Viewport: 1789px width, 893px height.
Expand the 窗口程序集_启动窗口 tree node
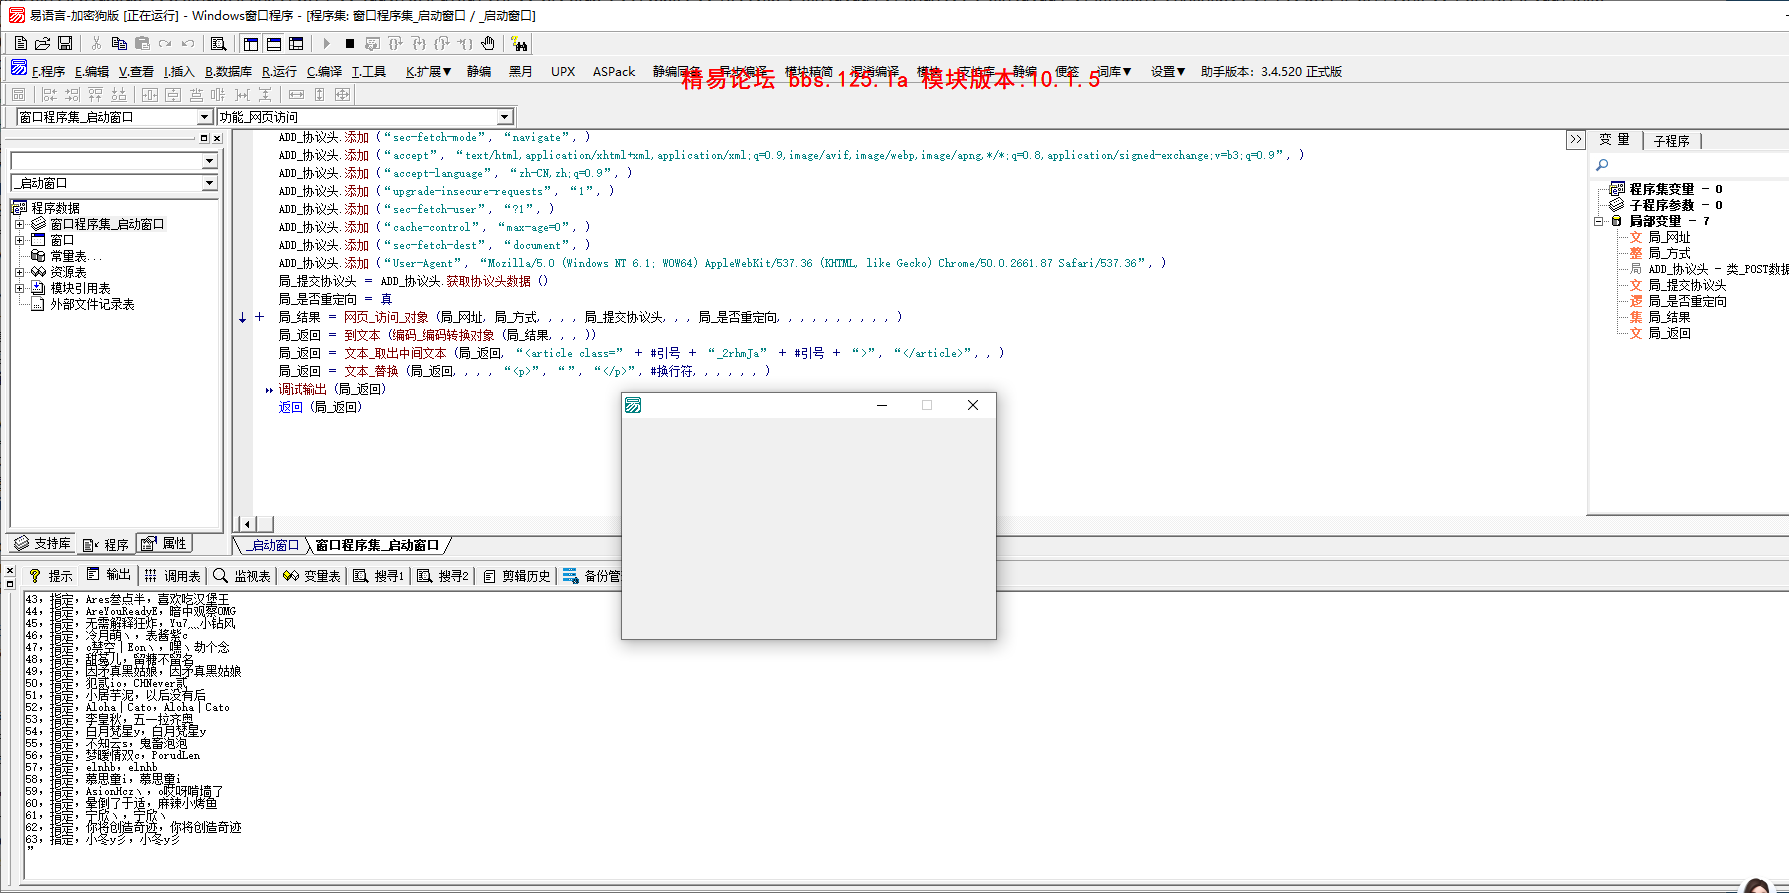pyautogui.click(x=19, y=224)
